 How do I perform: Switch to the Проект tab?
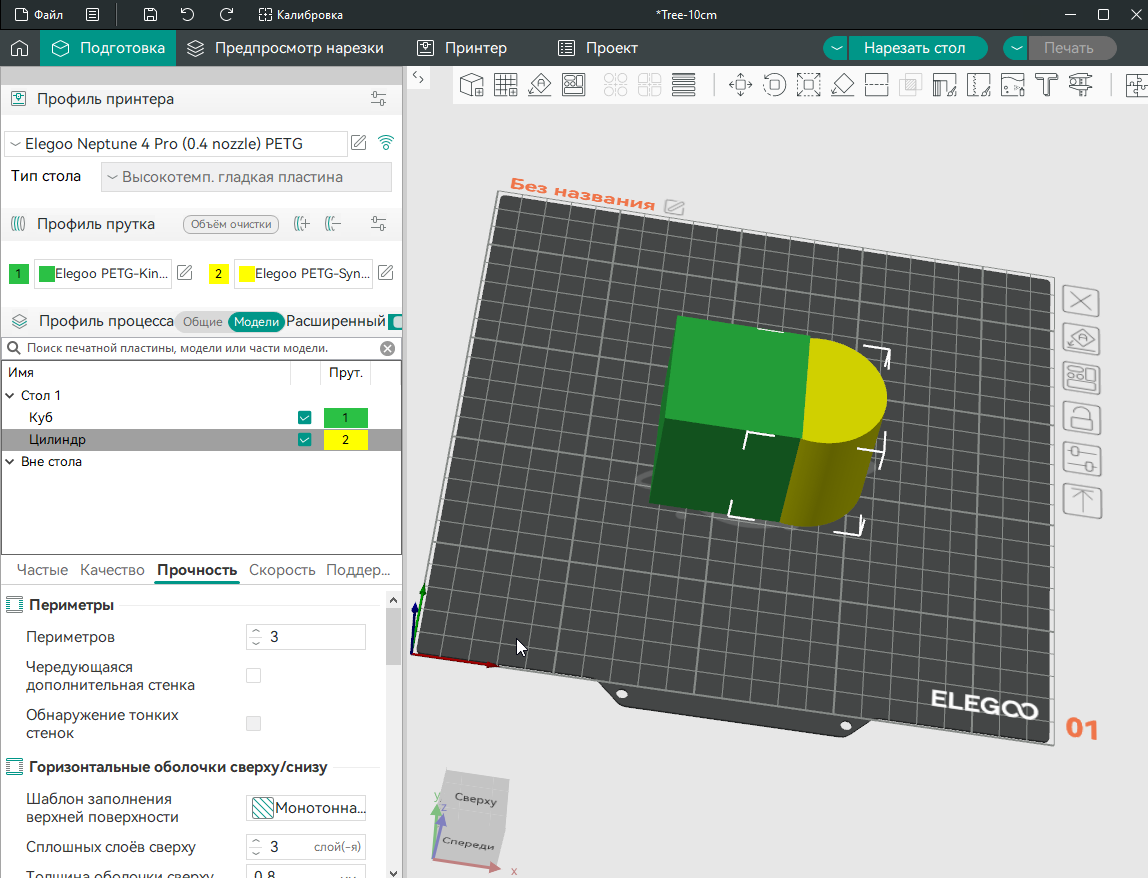(x=598, y=48)
